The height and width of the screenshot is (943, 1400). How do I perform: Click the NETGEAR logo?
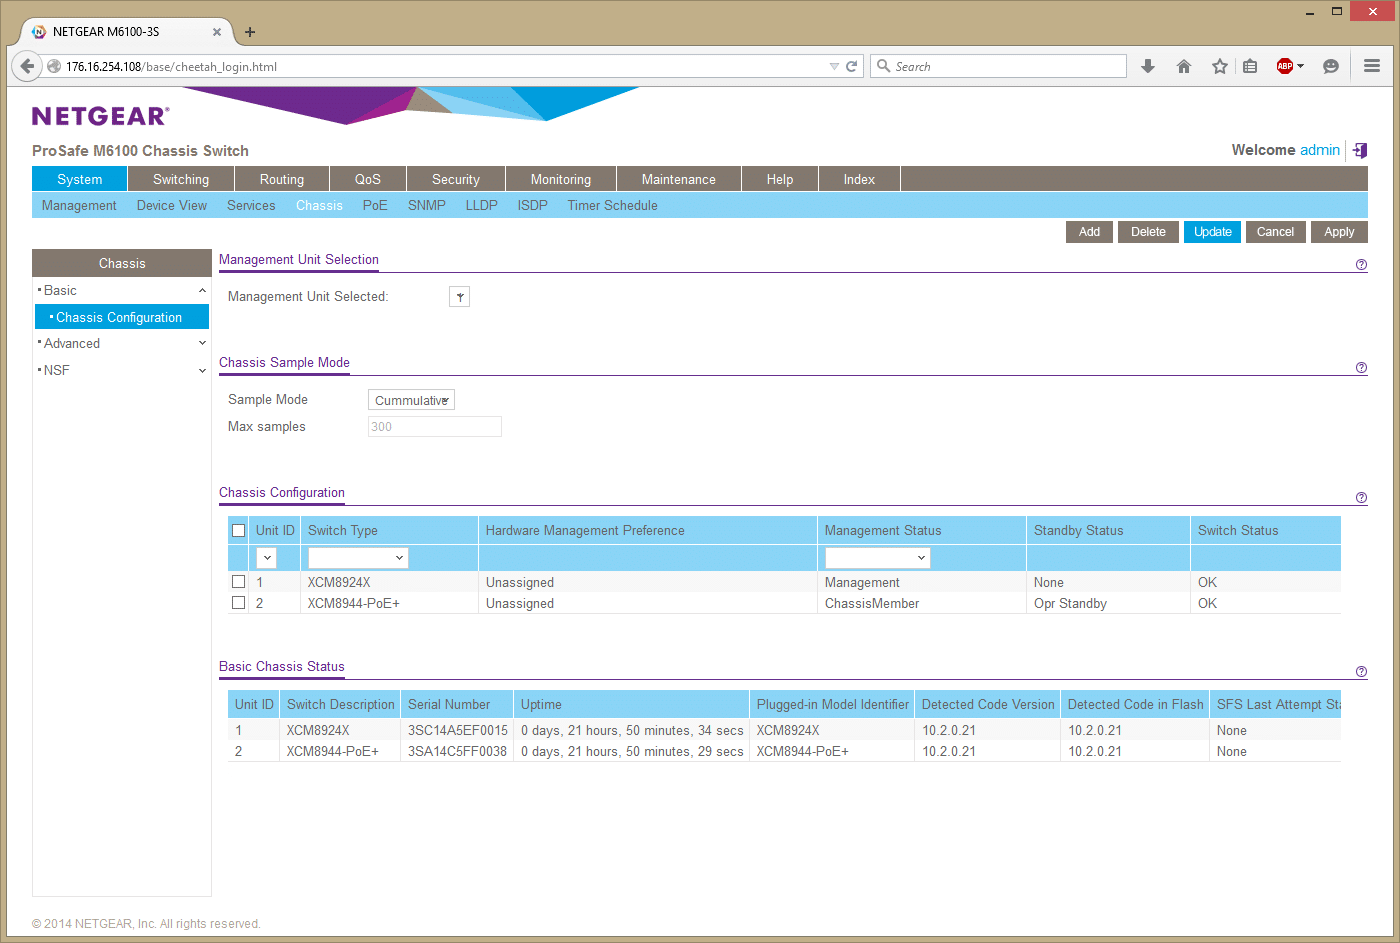[x=100, y=116]
